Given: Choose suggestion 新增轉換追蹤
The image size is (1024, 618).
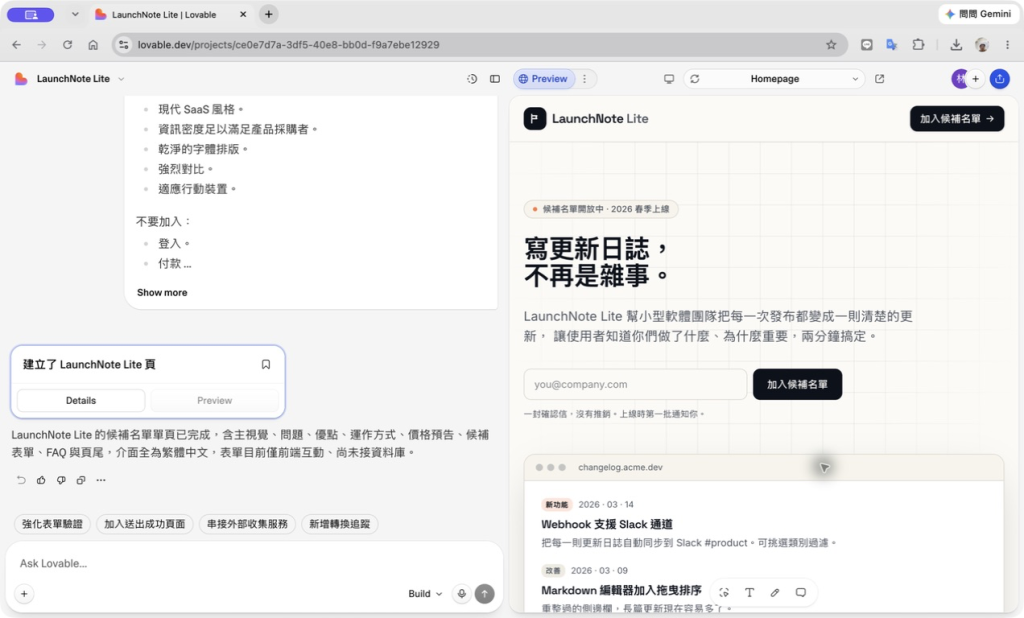Looking at the screenshot, I should click(340, 524).
